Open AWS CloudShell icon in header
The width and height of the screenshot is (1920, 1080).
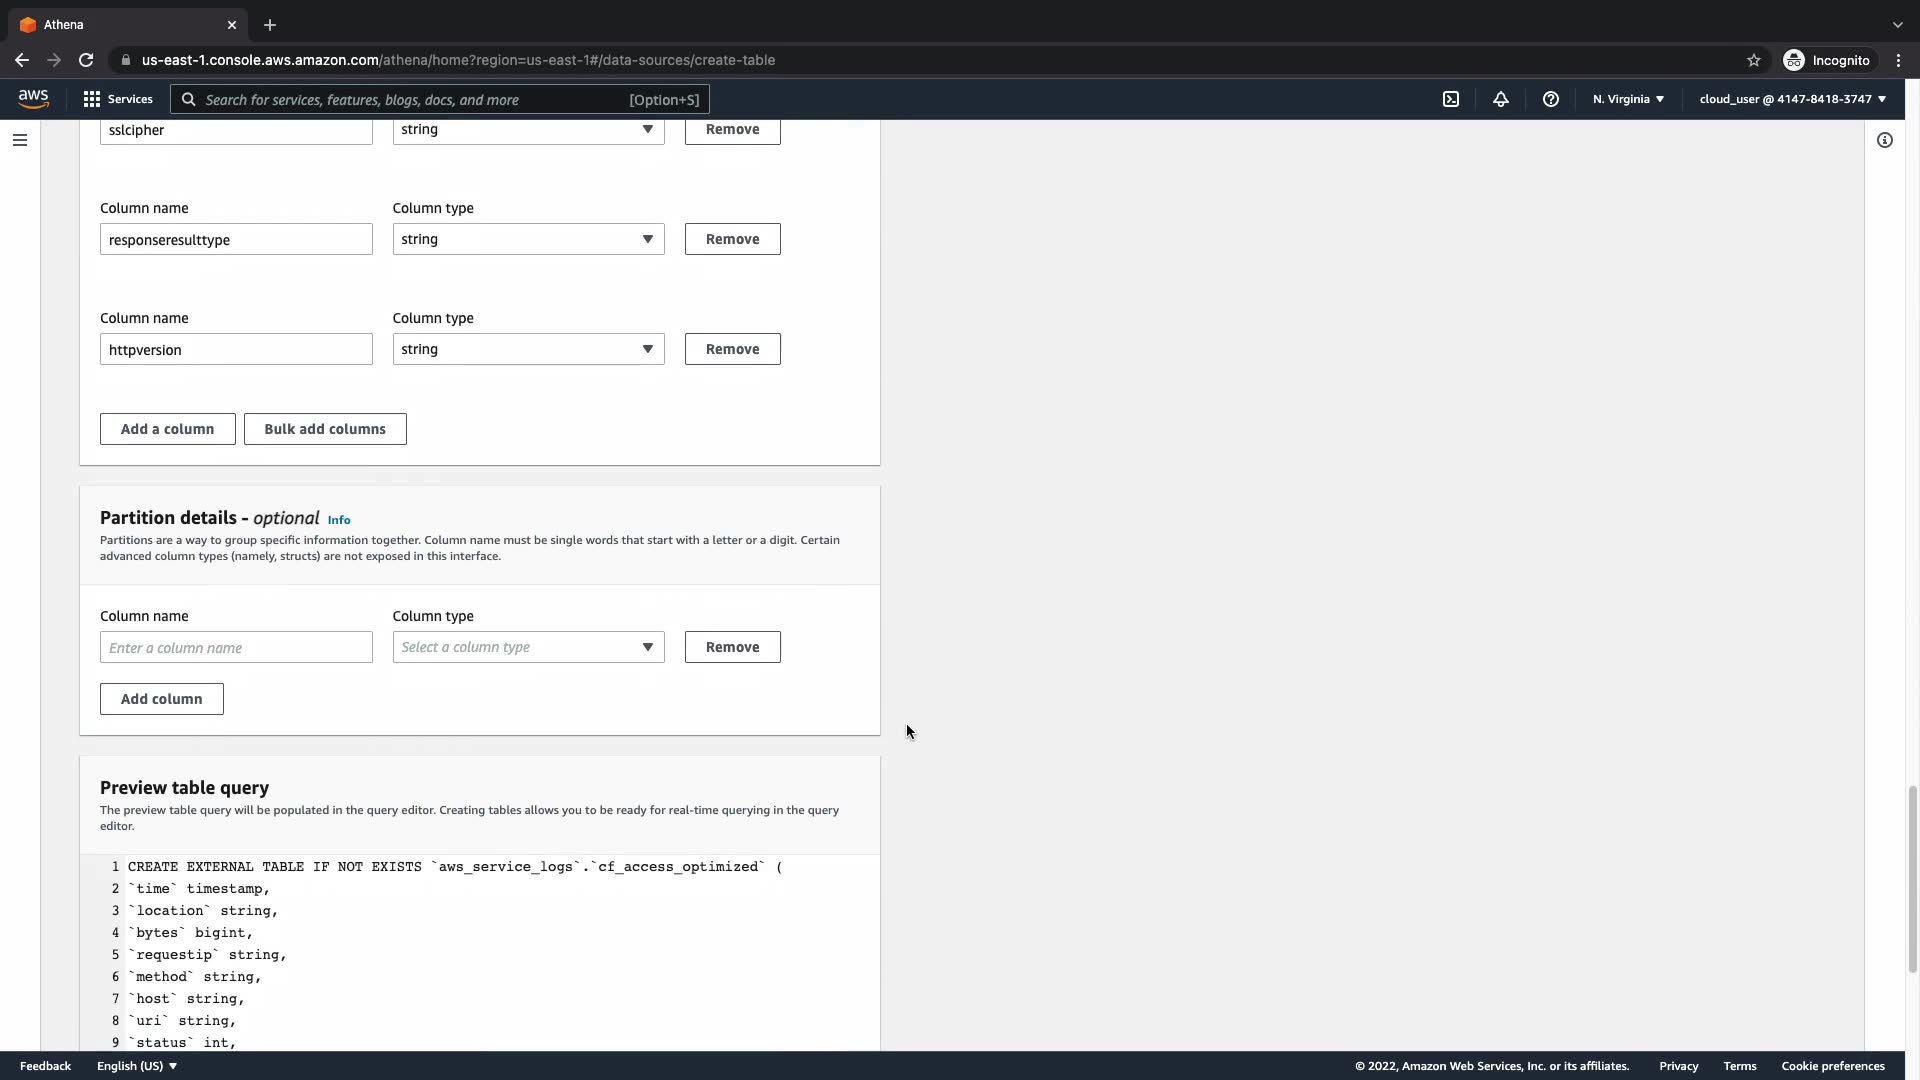[x=1451, y=99]
